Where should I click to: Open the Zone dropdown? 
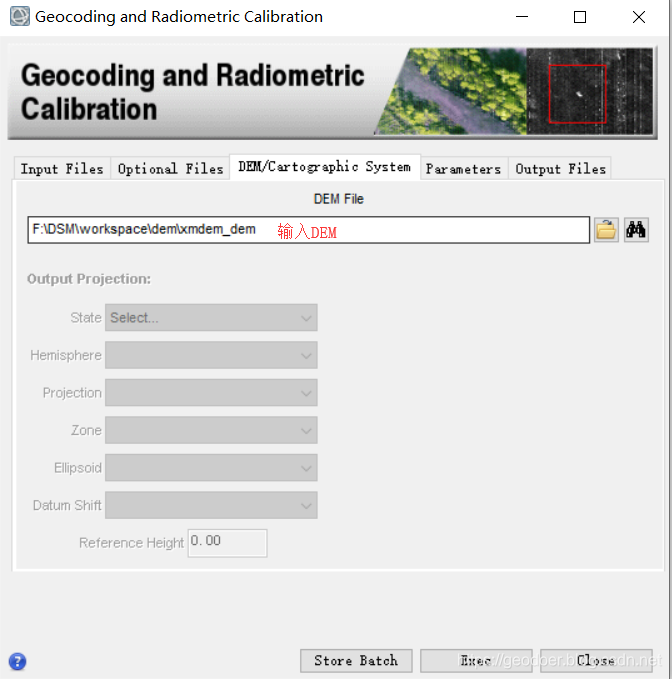(x=211, y=430)
